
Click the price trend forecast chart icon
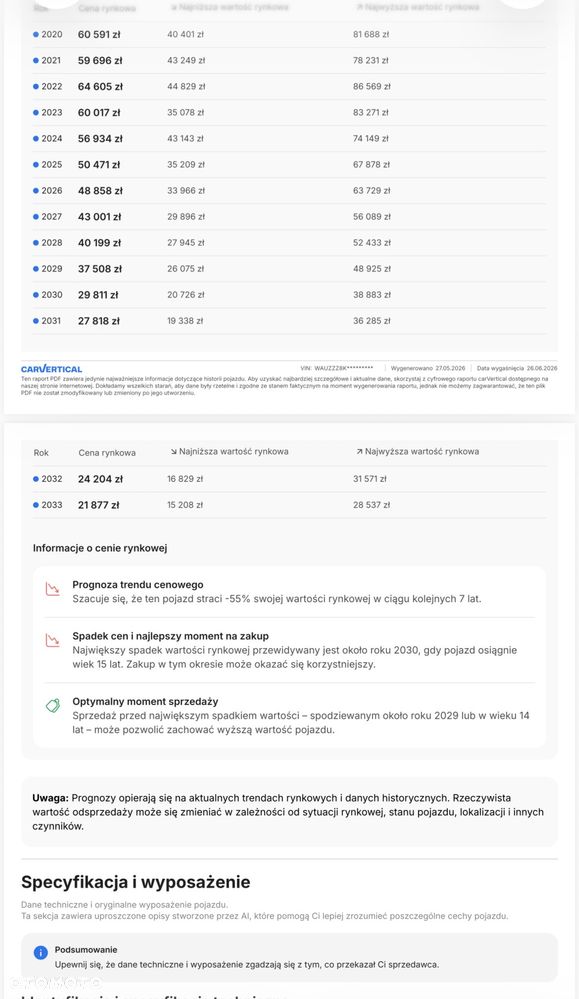(x=53, y=589)
